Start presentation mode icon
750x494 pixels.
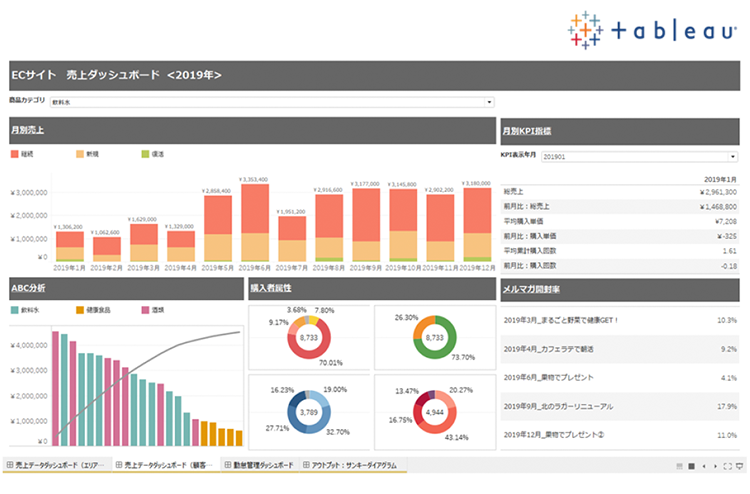[739, 465]
